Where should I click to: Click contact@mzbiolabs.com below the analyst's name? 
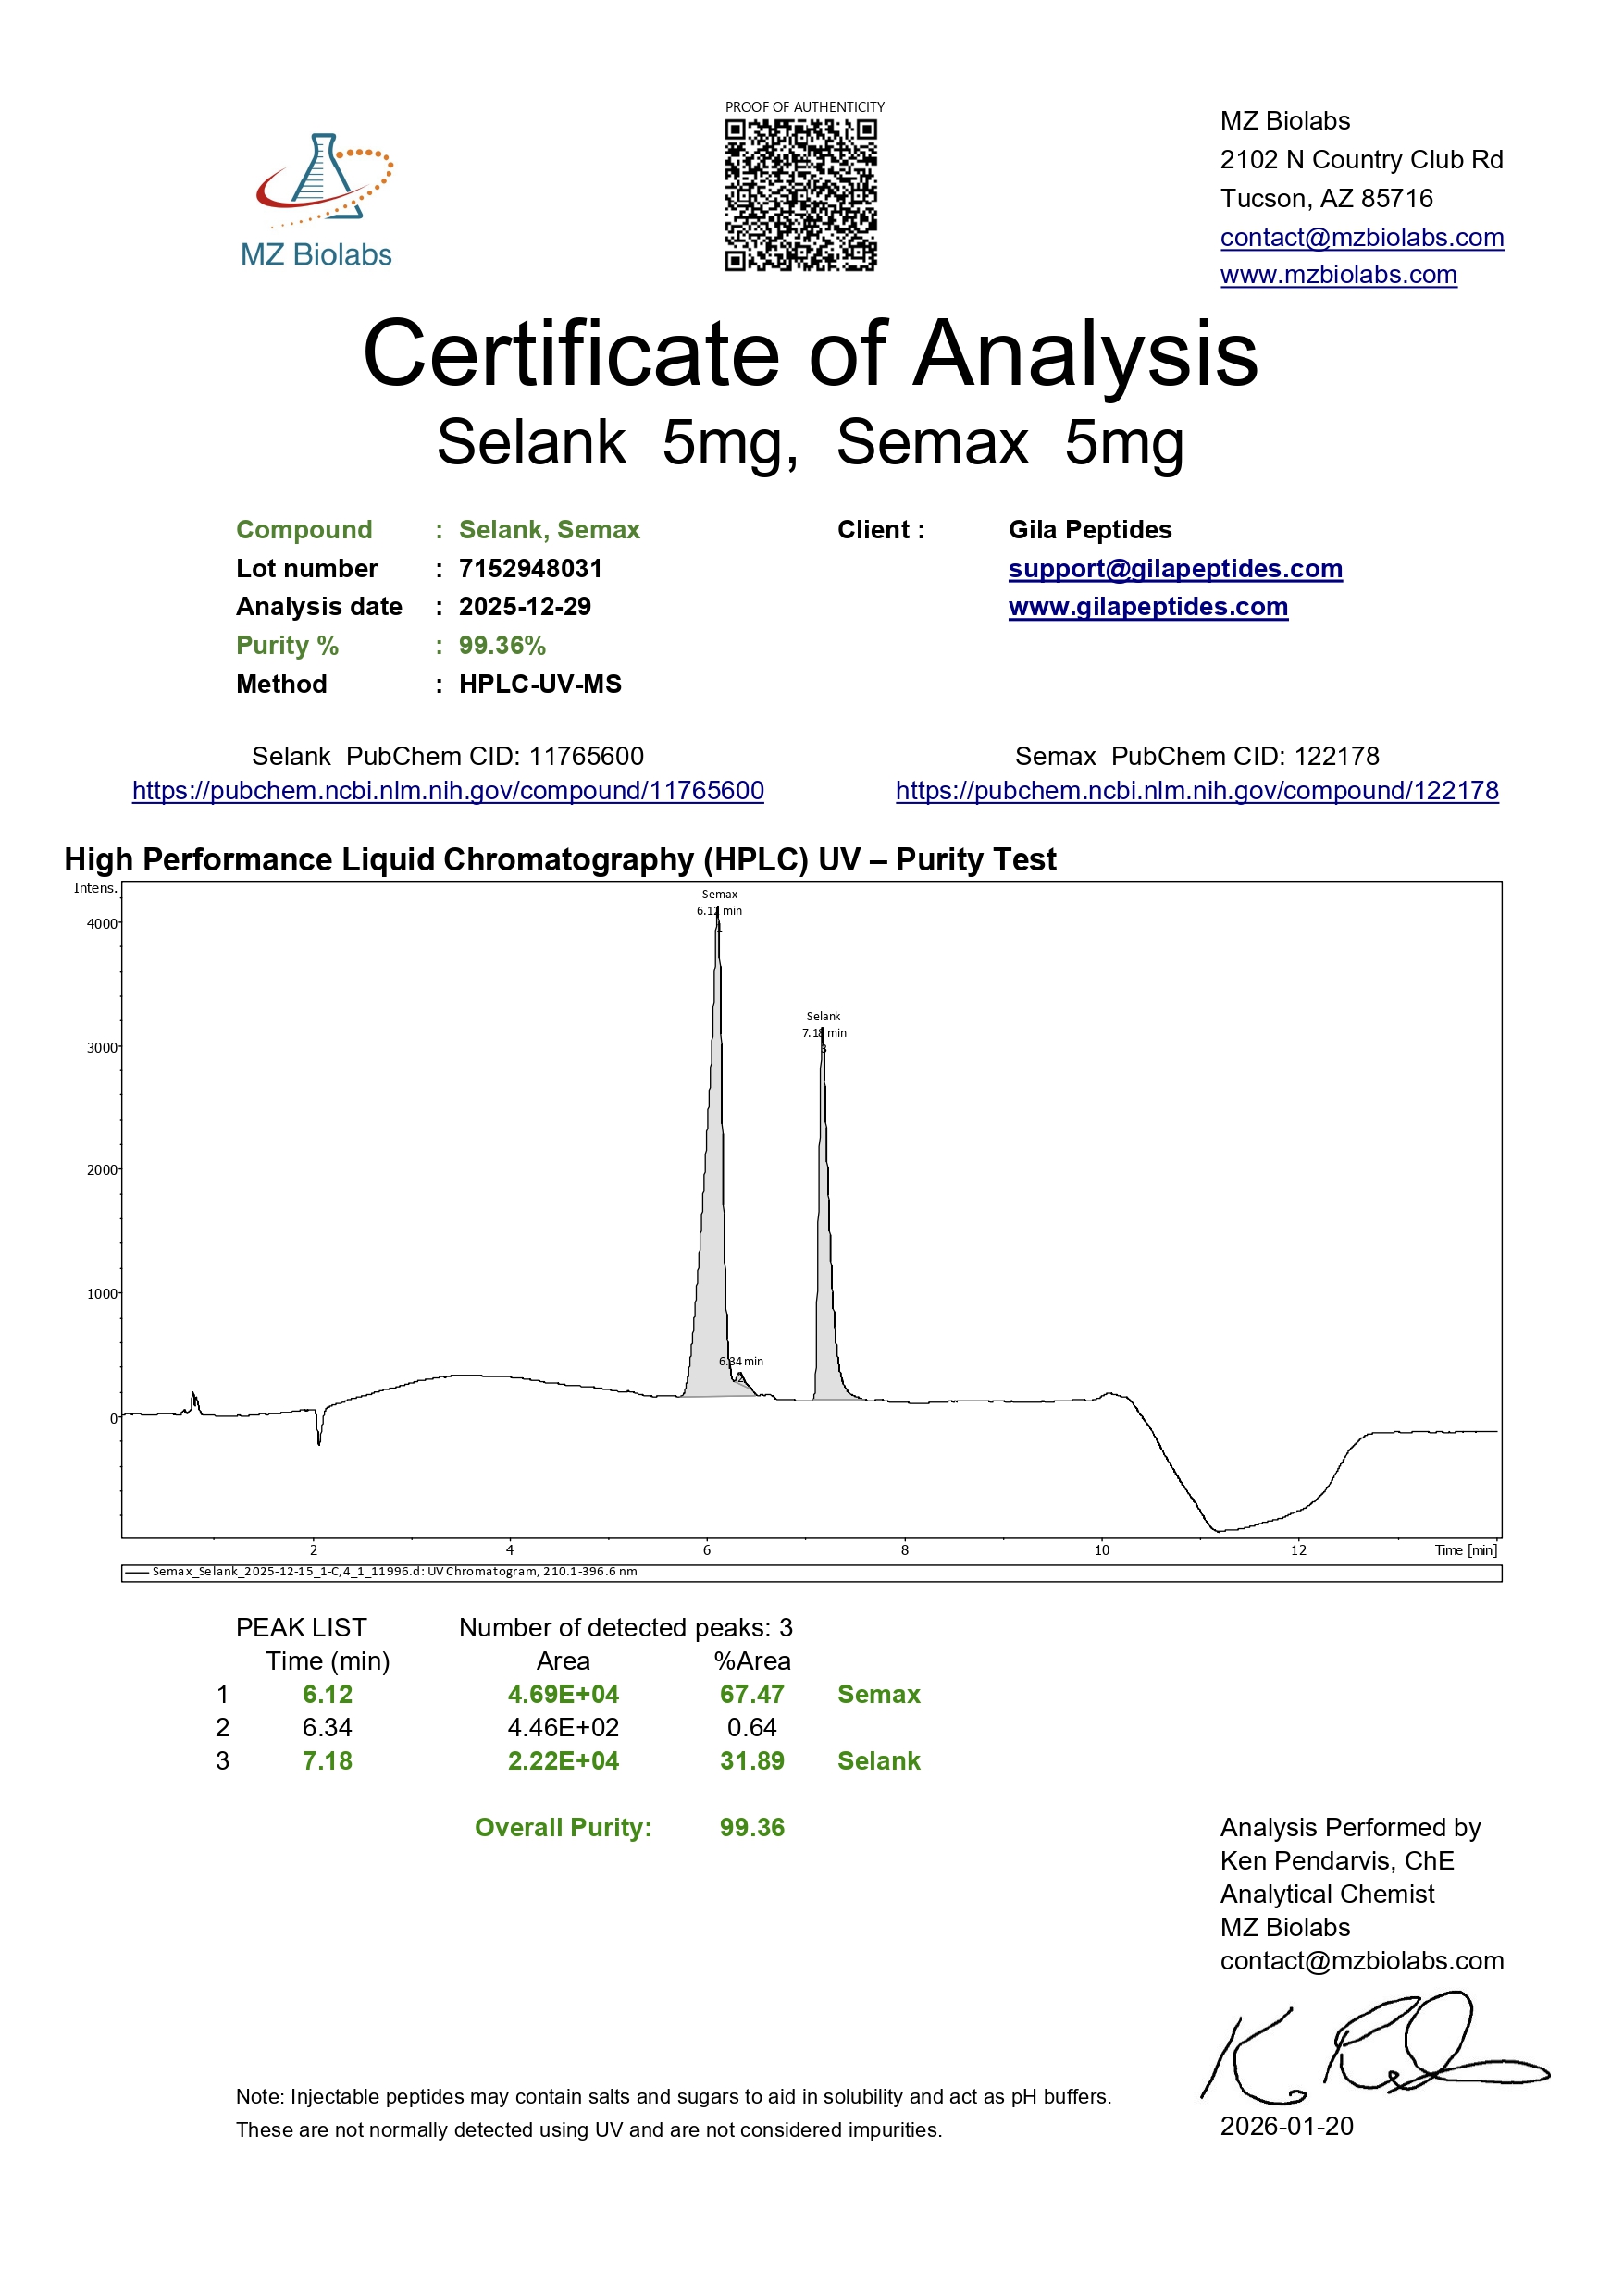point(1361,1960)
